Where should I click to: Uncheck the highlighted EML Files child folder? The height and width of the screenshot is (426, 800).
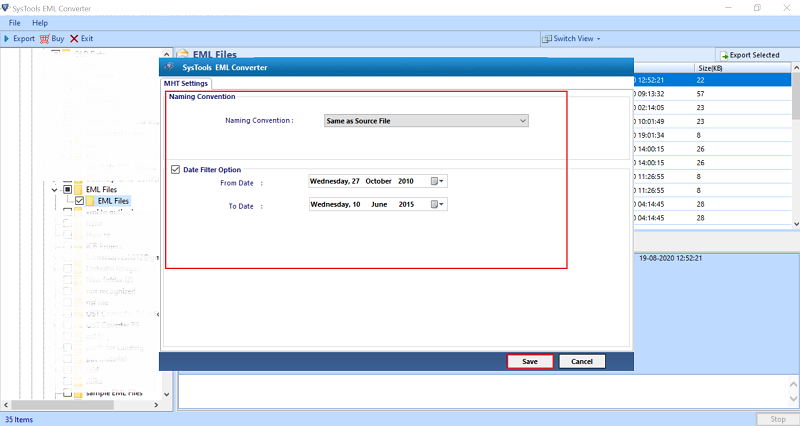coord(79,201)
